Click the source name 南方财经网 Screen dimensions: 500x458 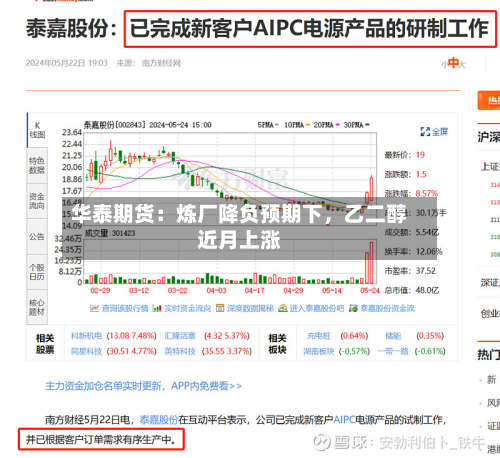click(x=161, y=63)
